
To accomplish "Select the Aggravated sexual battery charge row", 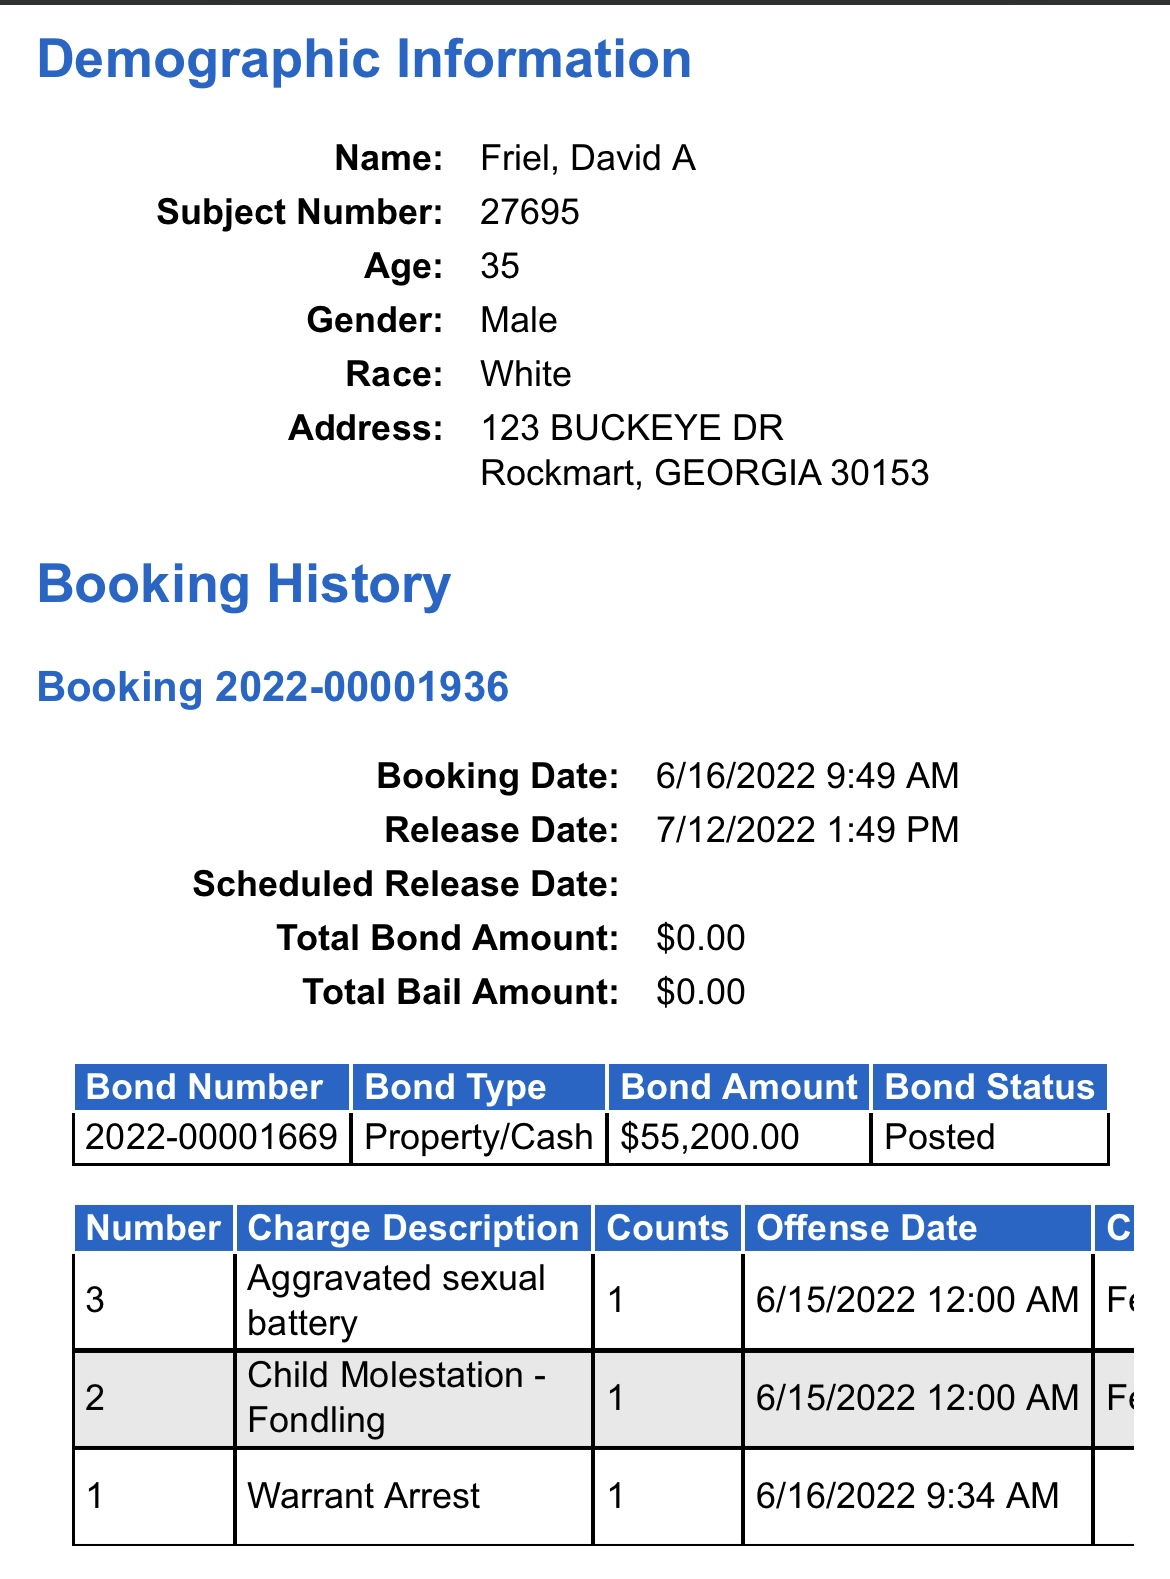I will pos(603,1300).
